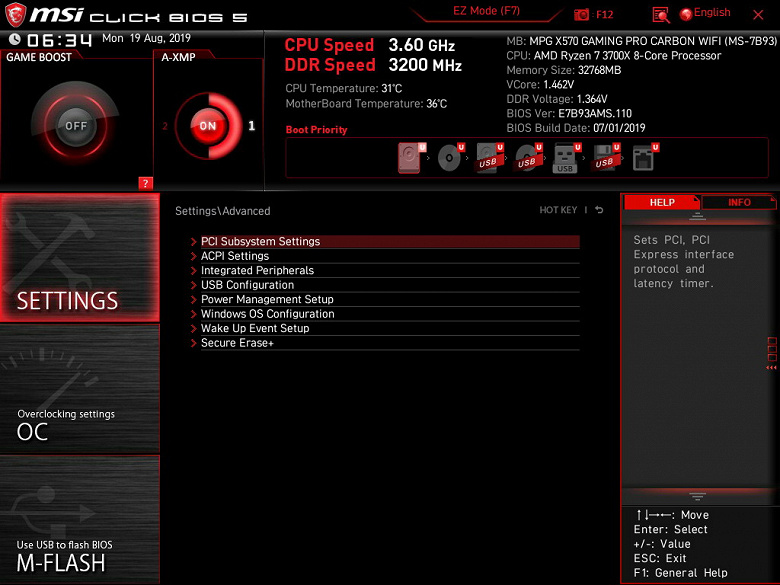Click the language globe icon
The height and width of the screenshot is (585, 780).
coord(686,14)
